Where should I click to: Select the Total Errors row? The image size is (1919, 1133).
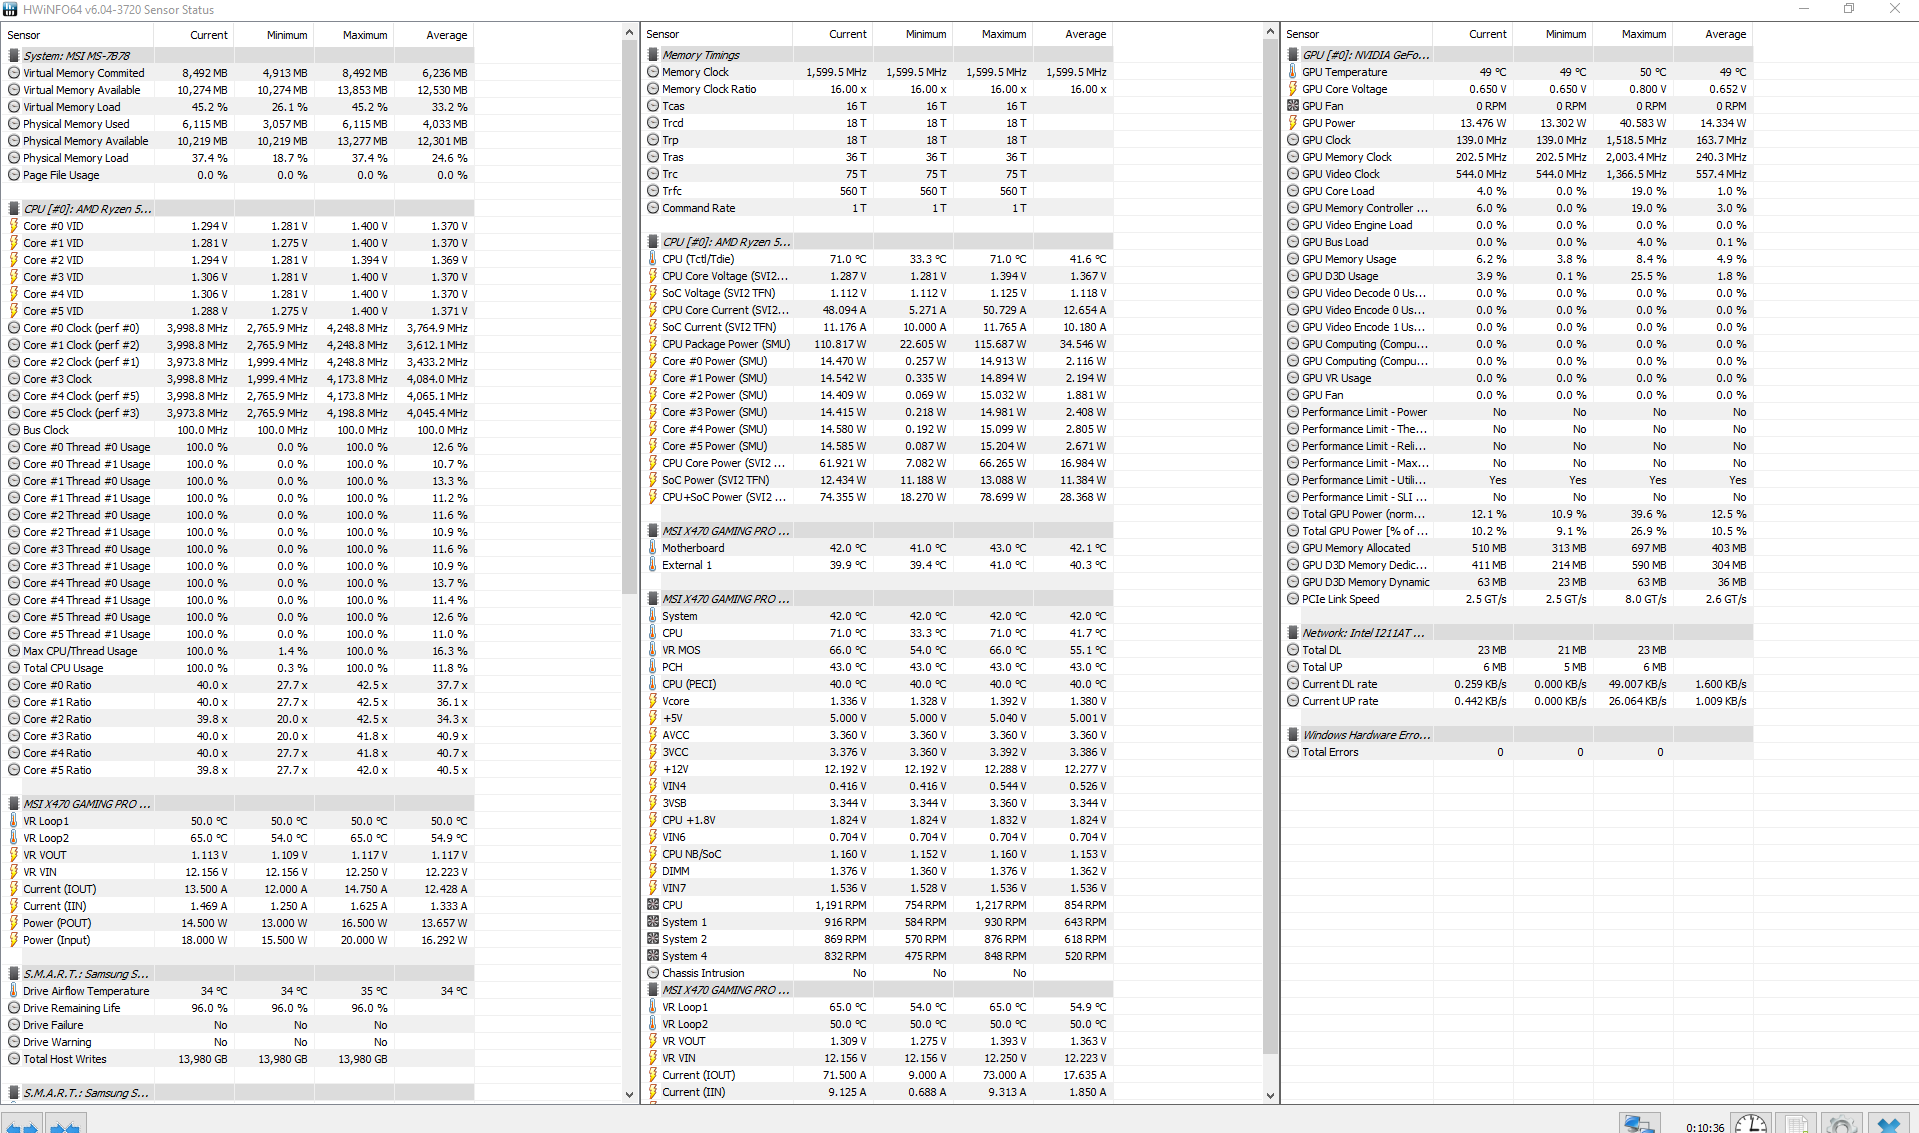coord(1517,752)
